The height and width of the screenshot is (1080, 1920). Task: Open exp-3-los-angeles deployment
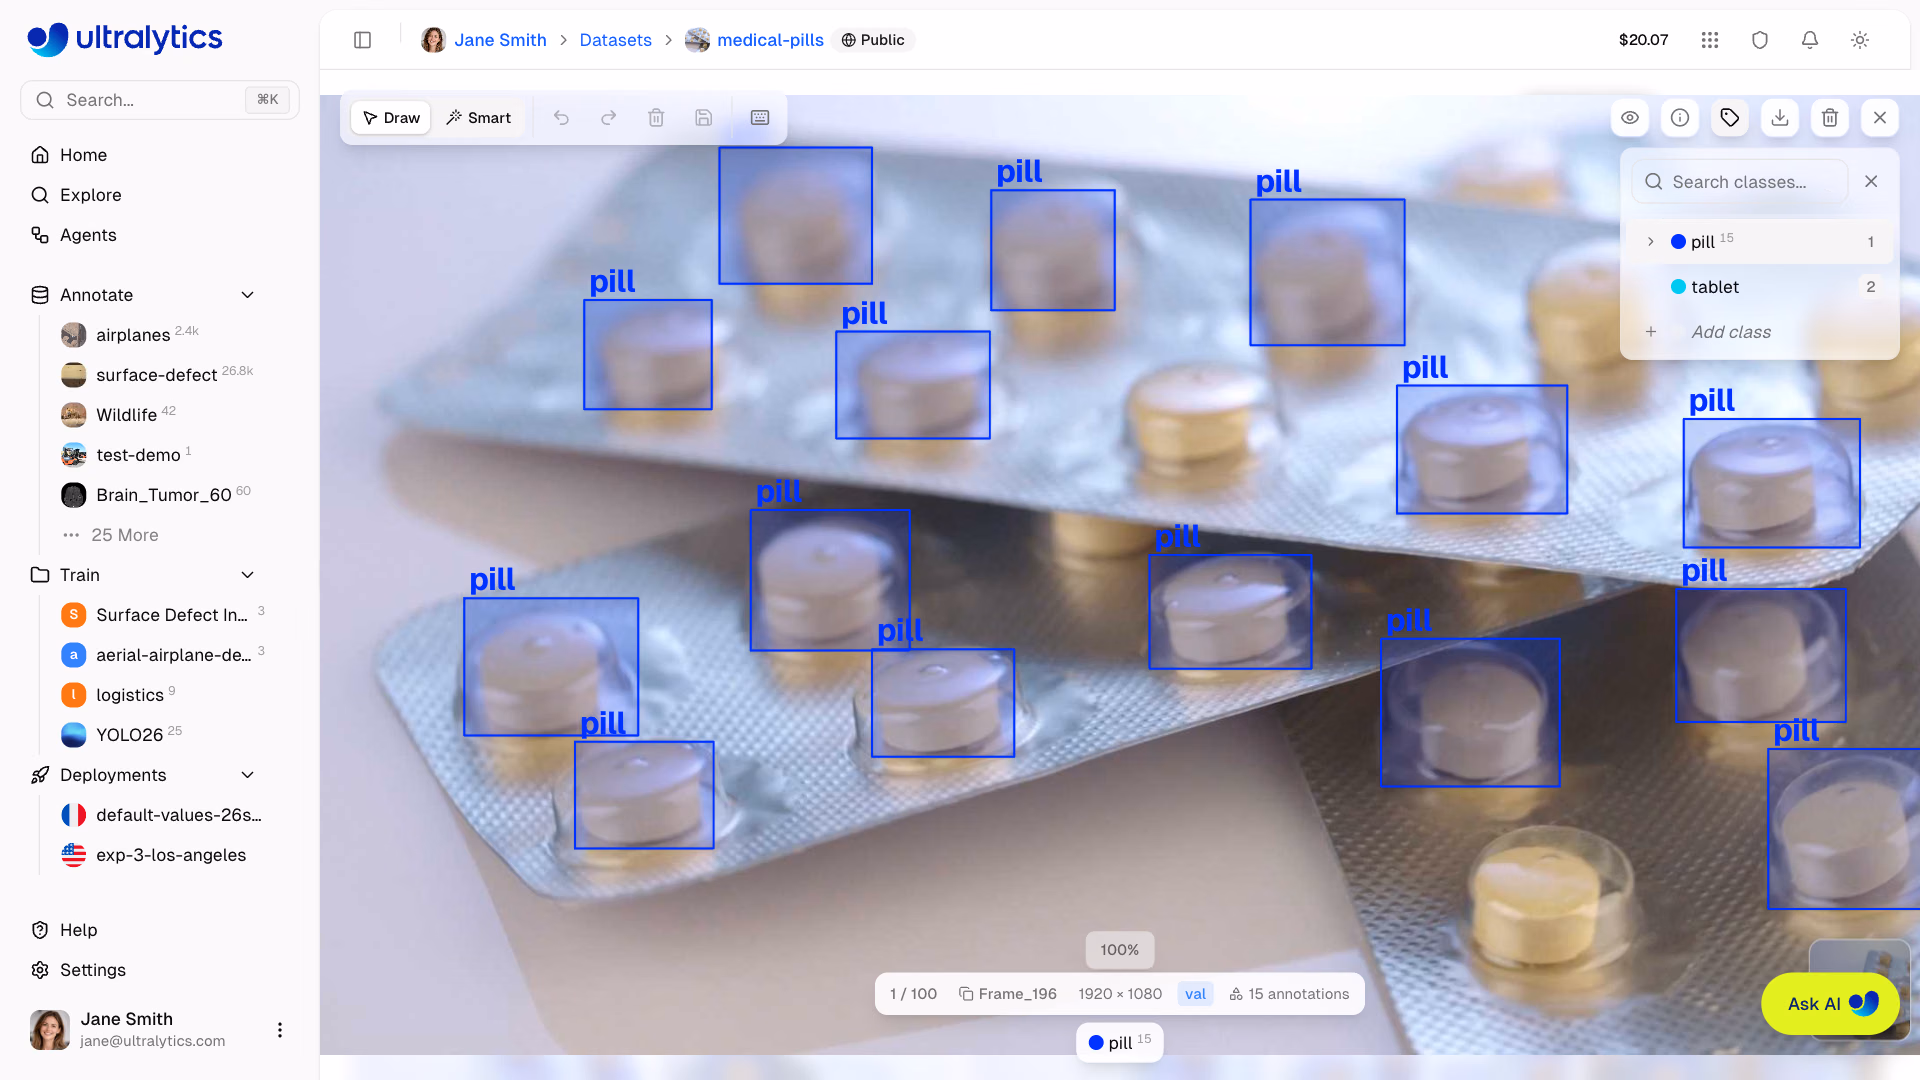[x=170, y=855]
